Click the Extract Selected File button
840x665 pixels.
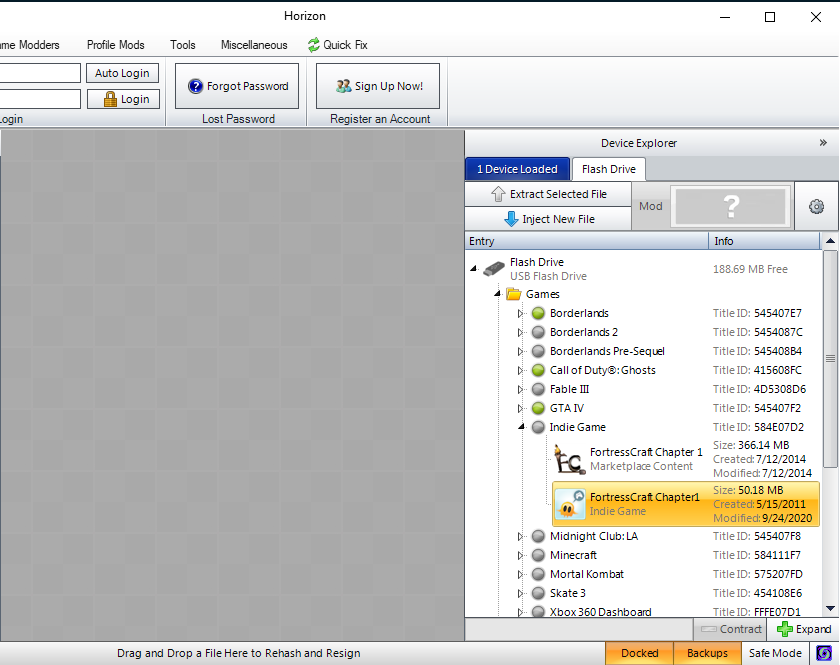point(548,194)
